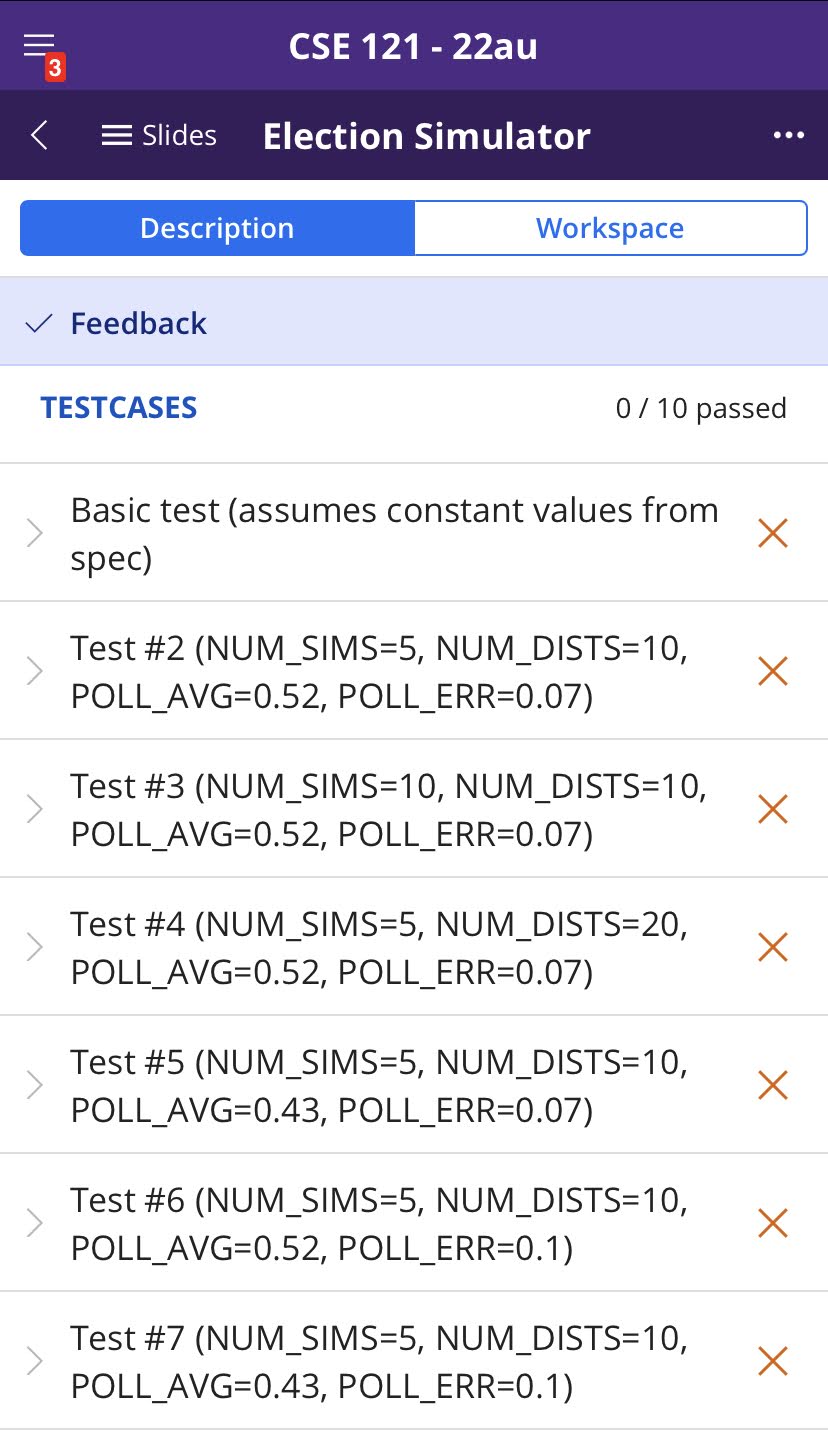Viewport: 828px width, 1430px height.
Task: Switch to the Description tab
Action: [x=217, y=228]
